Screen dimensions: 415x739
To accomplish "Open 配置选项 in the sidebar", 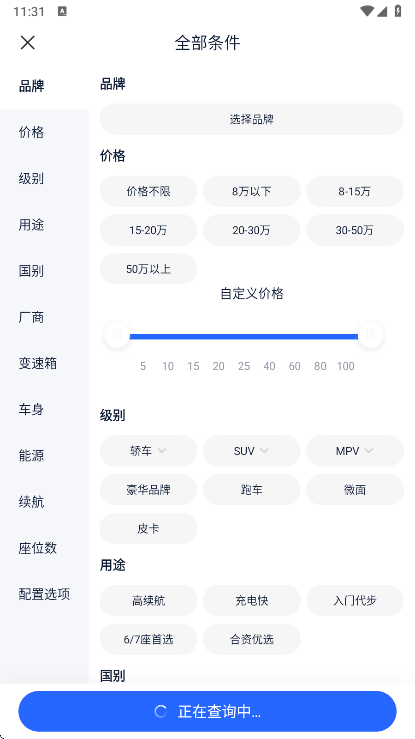I will 44,594.
